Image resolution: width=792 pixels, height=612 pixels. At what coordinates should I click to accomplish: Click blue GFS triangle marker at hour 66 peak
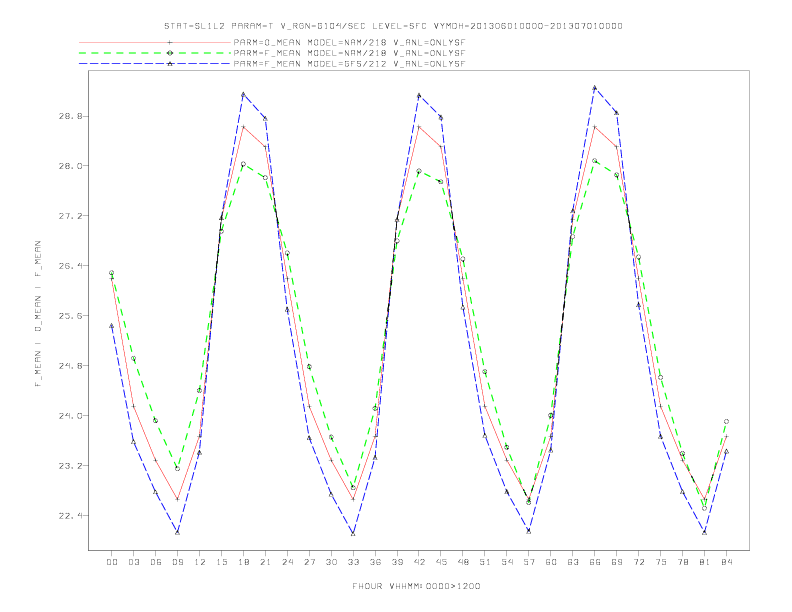coord(595,87)
